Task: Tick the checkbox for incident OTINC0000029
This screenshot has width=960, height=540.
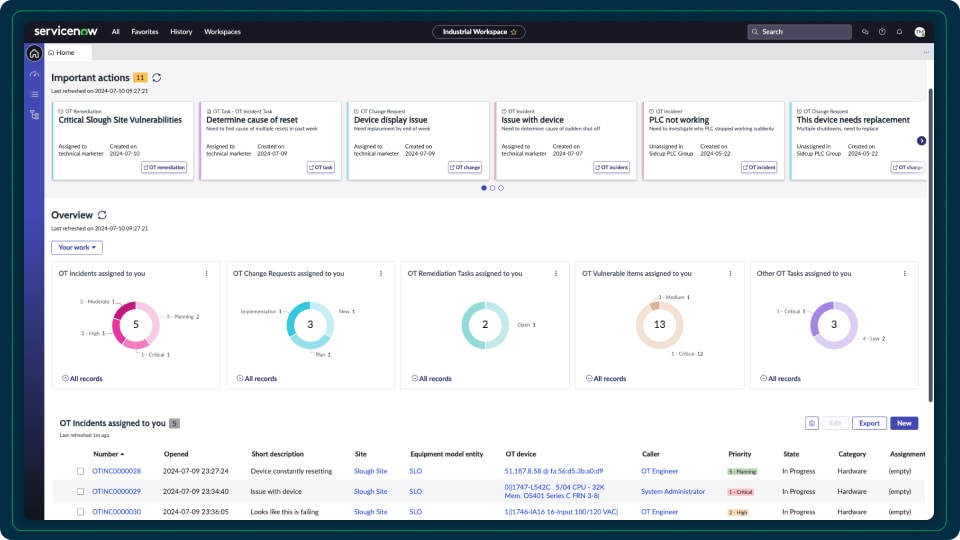Action: [81, 492]
